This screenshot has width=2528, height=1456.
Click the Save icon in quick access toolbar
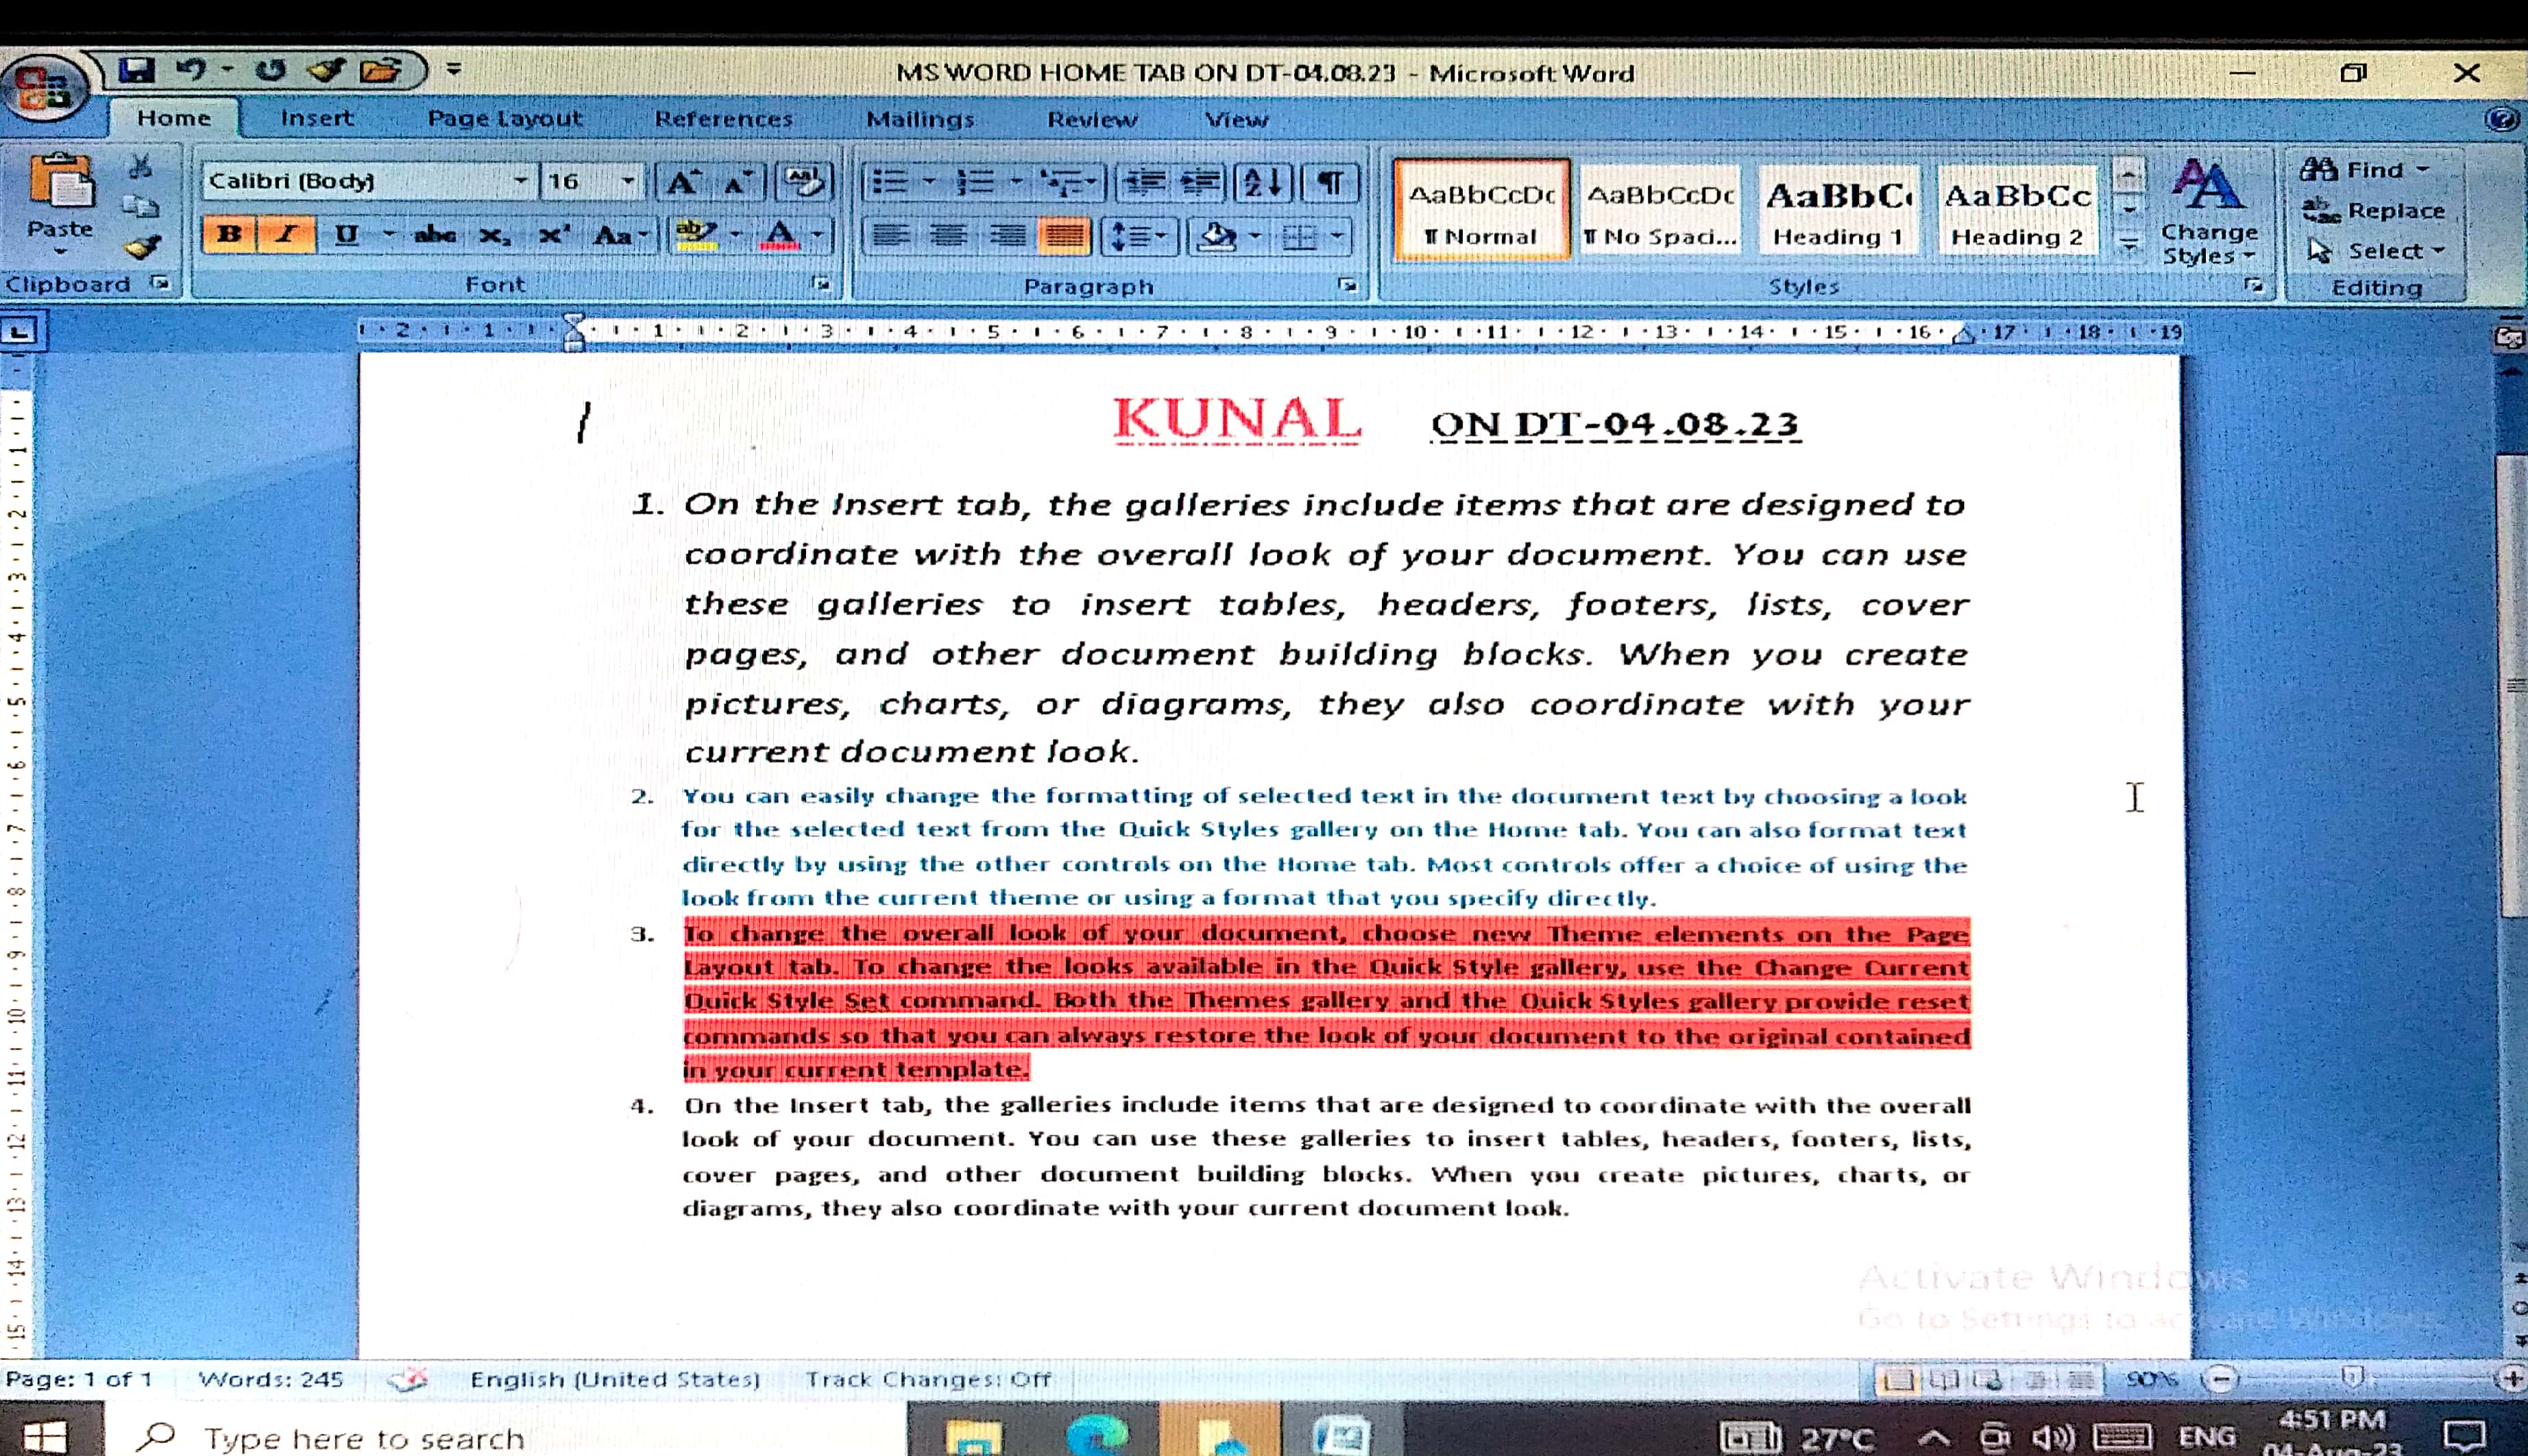click(137, 70)
